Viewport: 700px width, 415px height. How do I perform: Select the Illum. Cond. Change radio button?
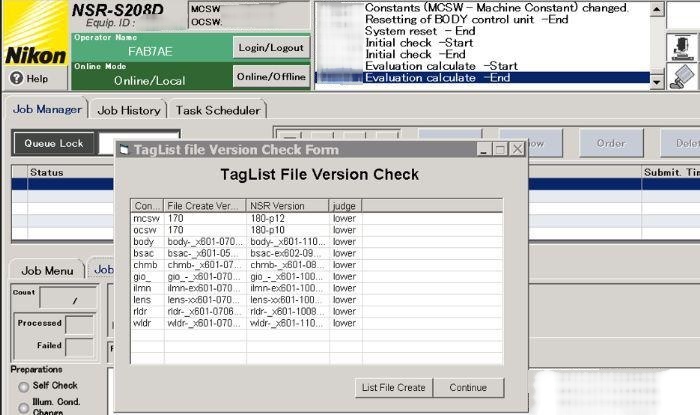pos(24,407)
